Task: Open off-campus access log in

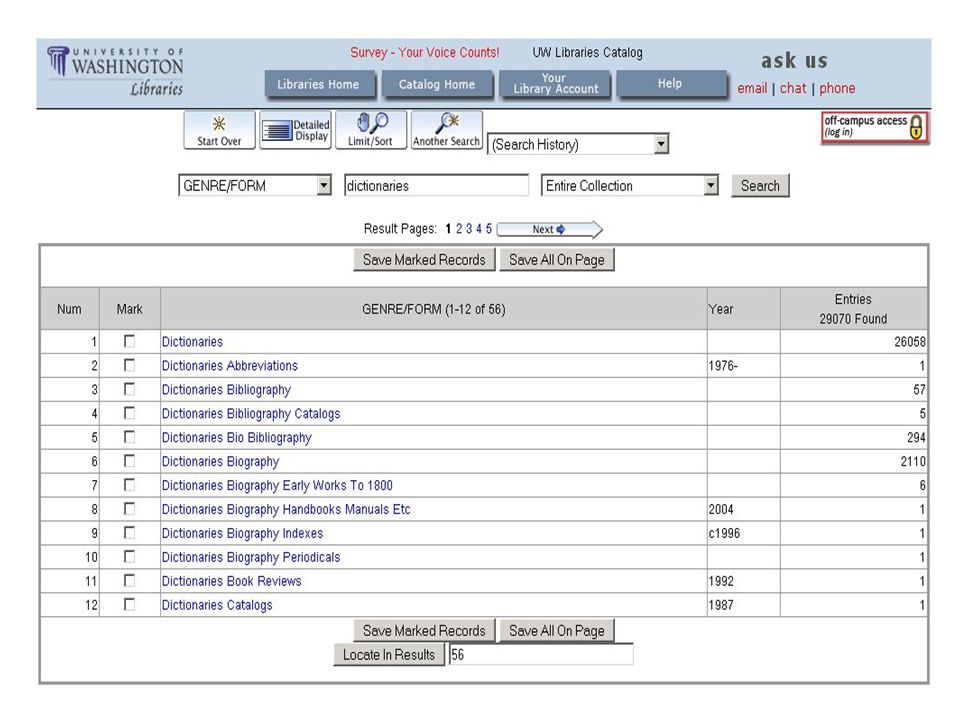Action: pyautogui.click(x=874, y=127)
